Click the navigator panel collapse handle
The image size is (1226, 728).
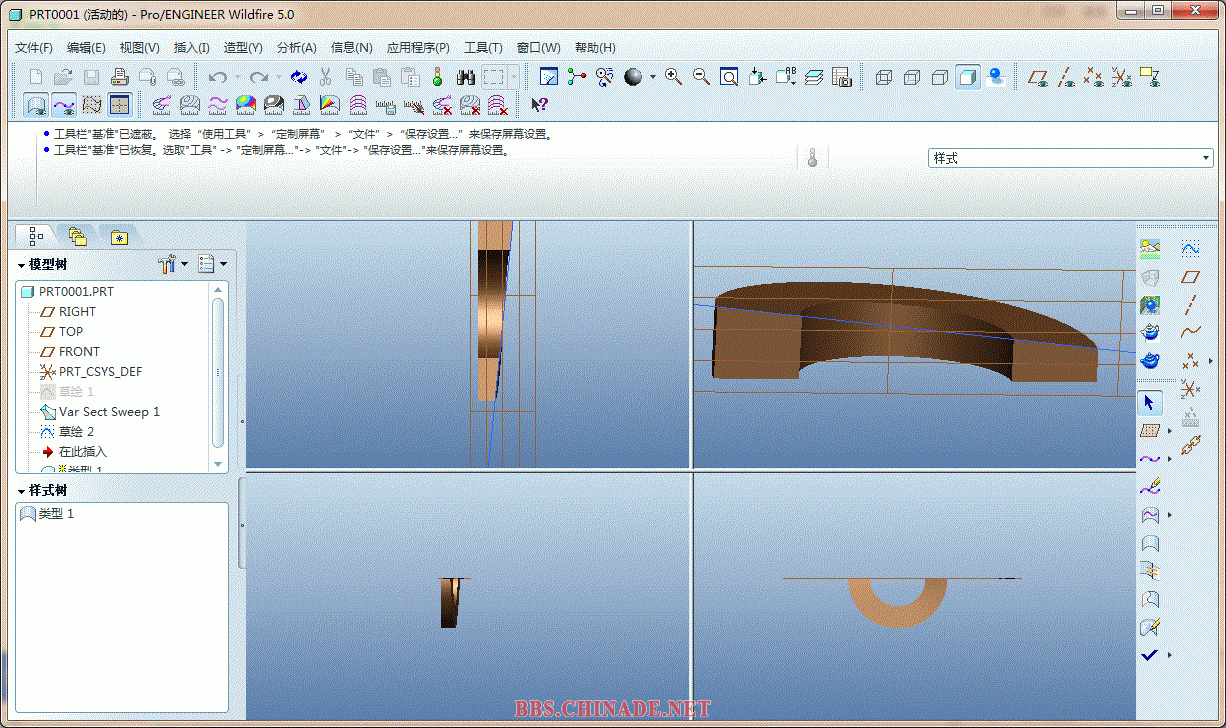[x=241, y=523]
